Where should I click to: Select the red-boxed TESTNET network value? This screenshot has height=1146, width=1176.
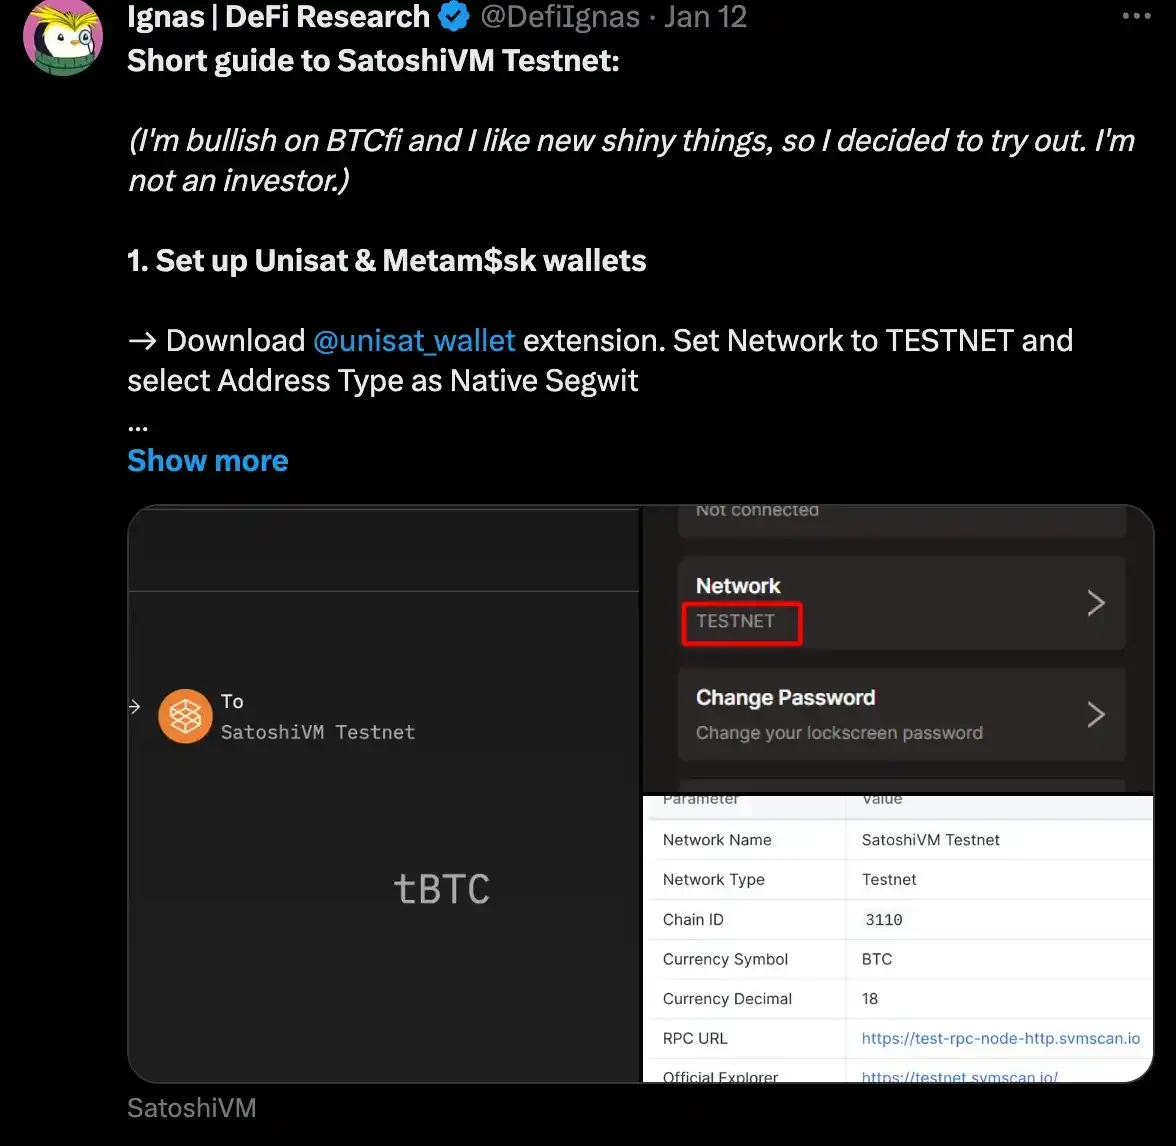(x=741, y=622)
